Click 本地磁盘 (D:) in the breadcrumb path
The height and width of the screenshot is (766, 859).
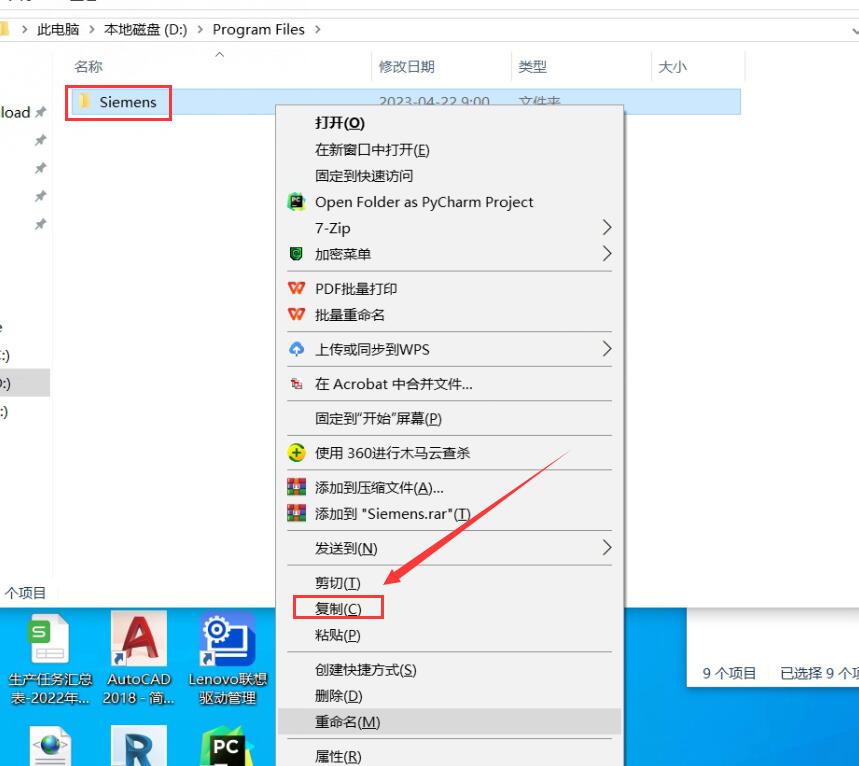click(148, 30)
